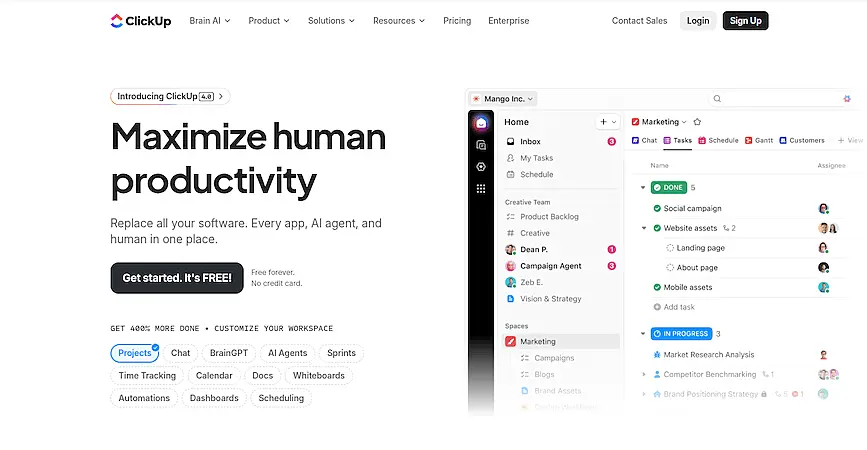Image resolution: width=867 pixels, height=450 pixels.
Task: Select the Marketing space in sidebar
Action: [561, 342]
